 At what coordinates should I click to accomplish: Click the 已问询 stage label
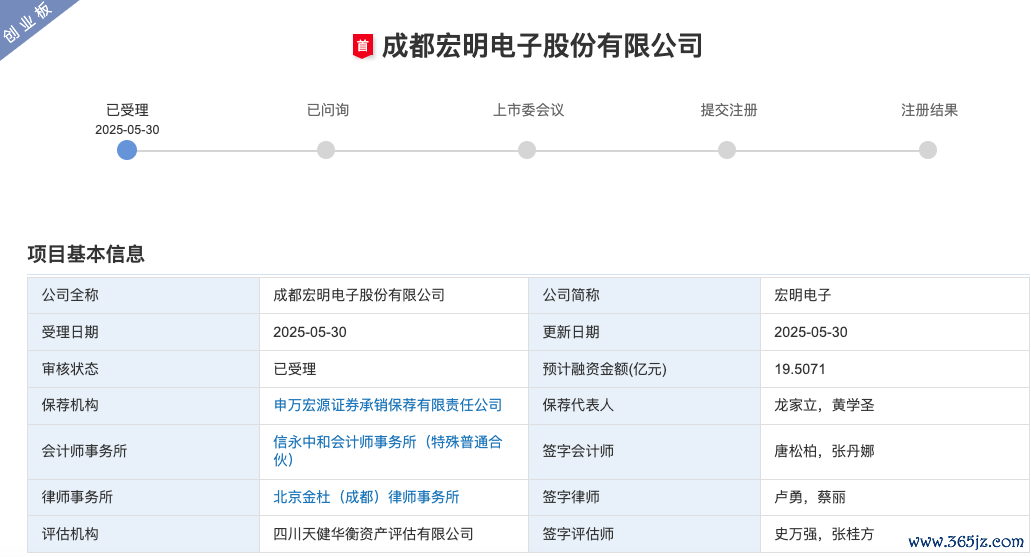pyautogui.click(x=327, y=110)
